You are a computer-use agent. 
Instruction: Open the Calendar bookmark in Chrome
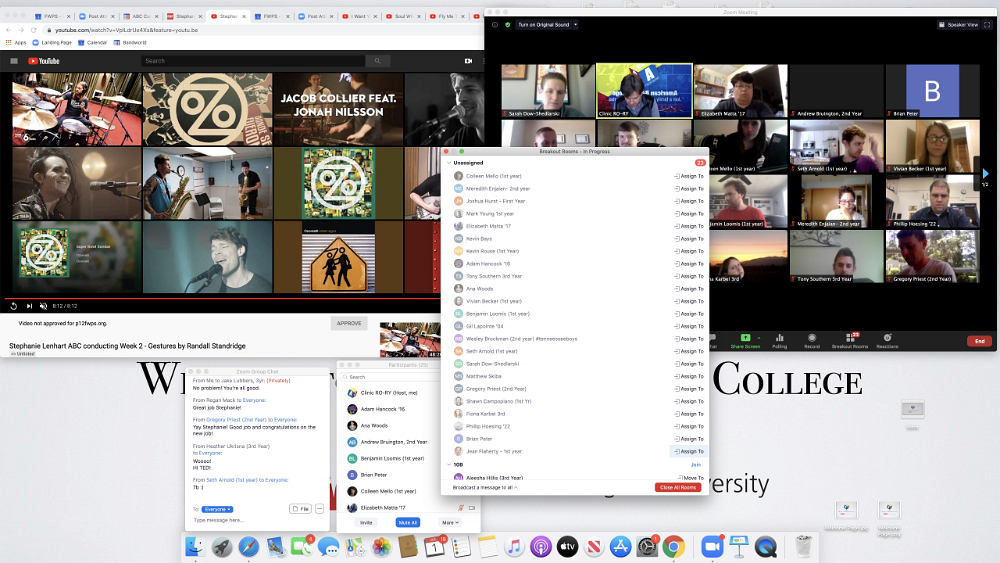point(92,43)
